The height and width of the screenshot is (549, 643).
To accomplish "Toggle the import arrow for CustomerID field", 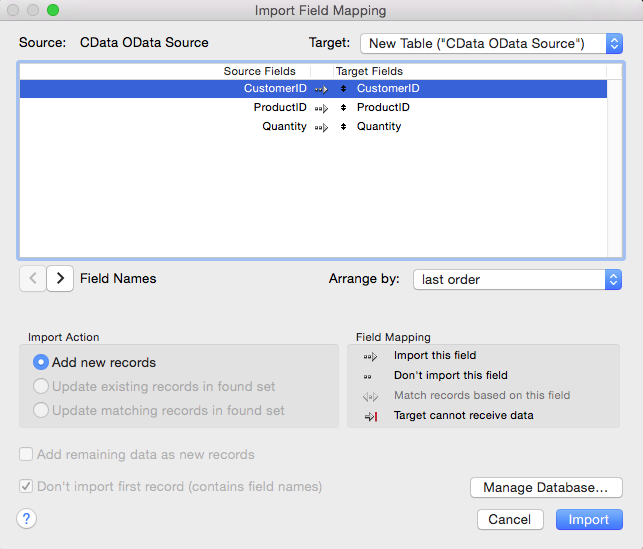I will [x=321, y=89].
